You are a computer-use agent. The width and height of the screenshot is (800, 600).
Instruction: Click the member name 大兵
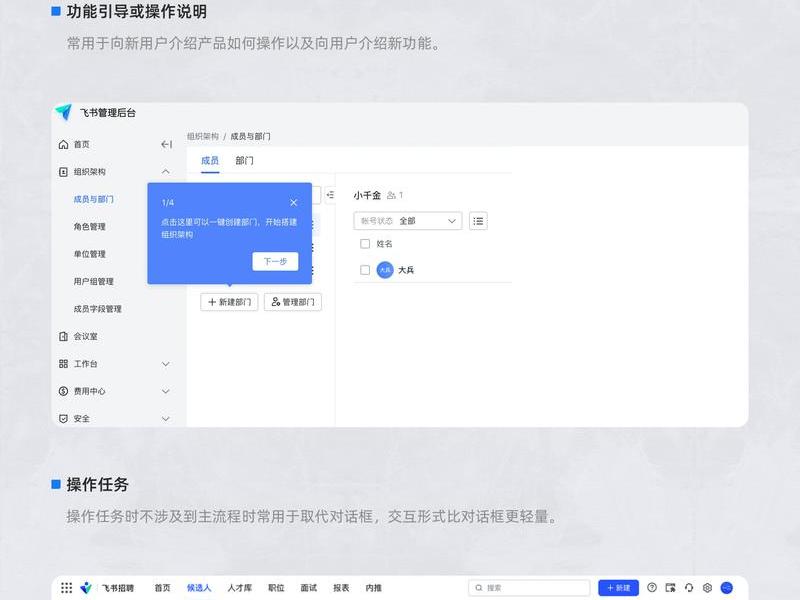(x=406, y=270)
